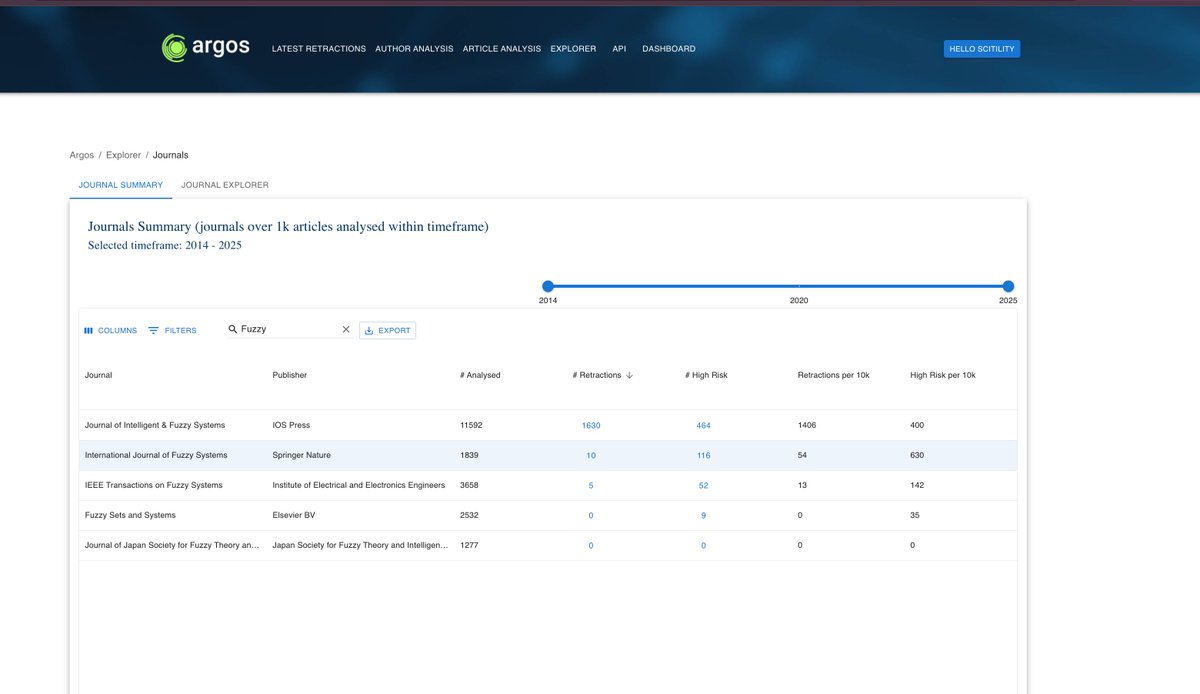Screen dimensions: 1200x694
Task: Select Journal of Japan Society row
Action: click(548, 545)
